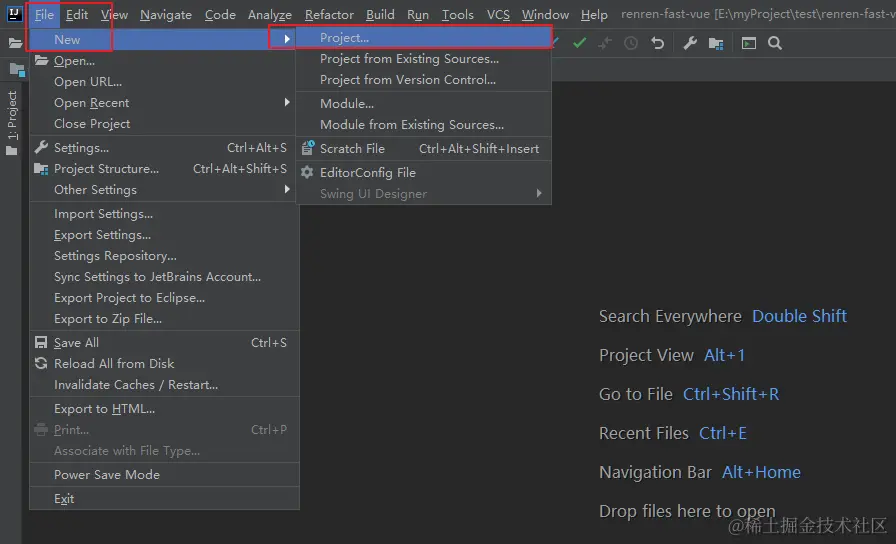The image size is (896, 544).
Task: Click Run Anything toolbar window icon
Action: [749, 43]
